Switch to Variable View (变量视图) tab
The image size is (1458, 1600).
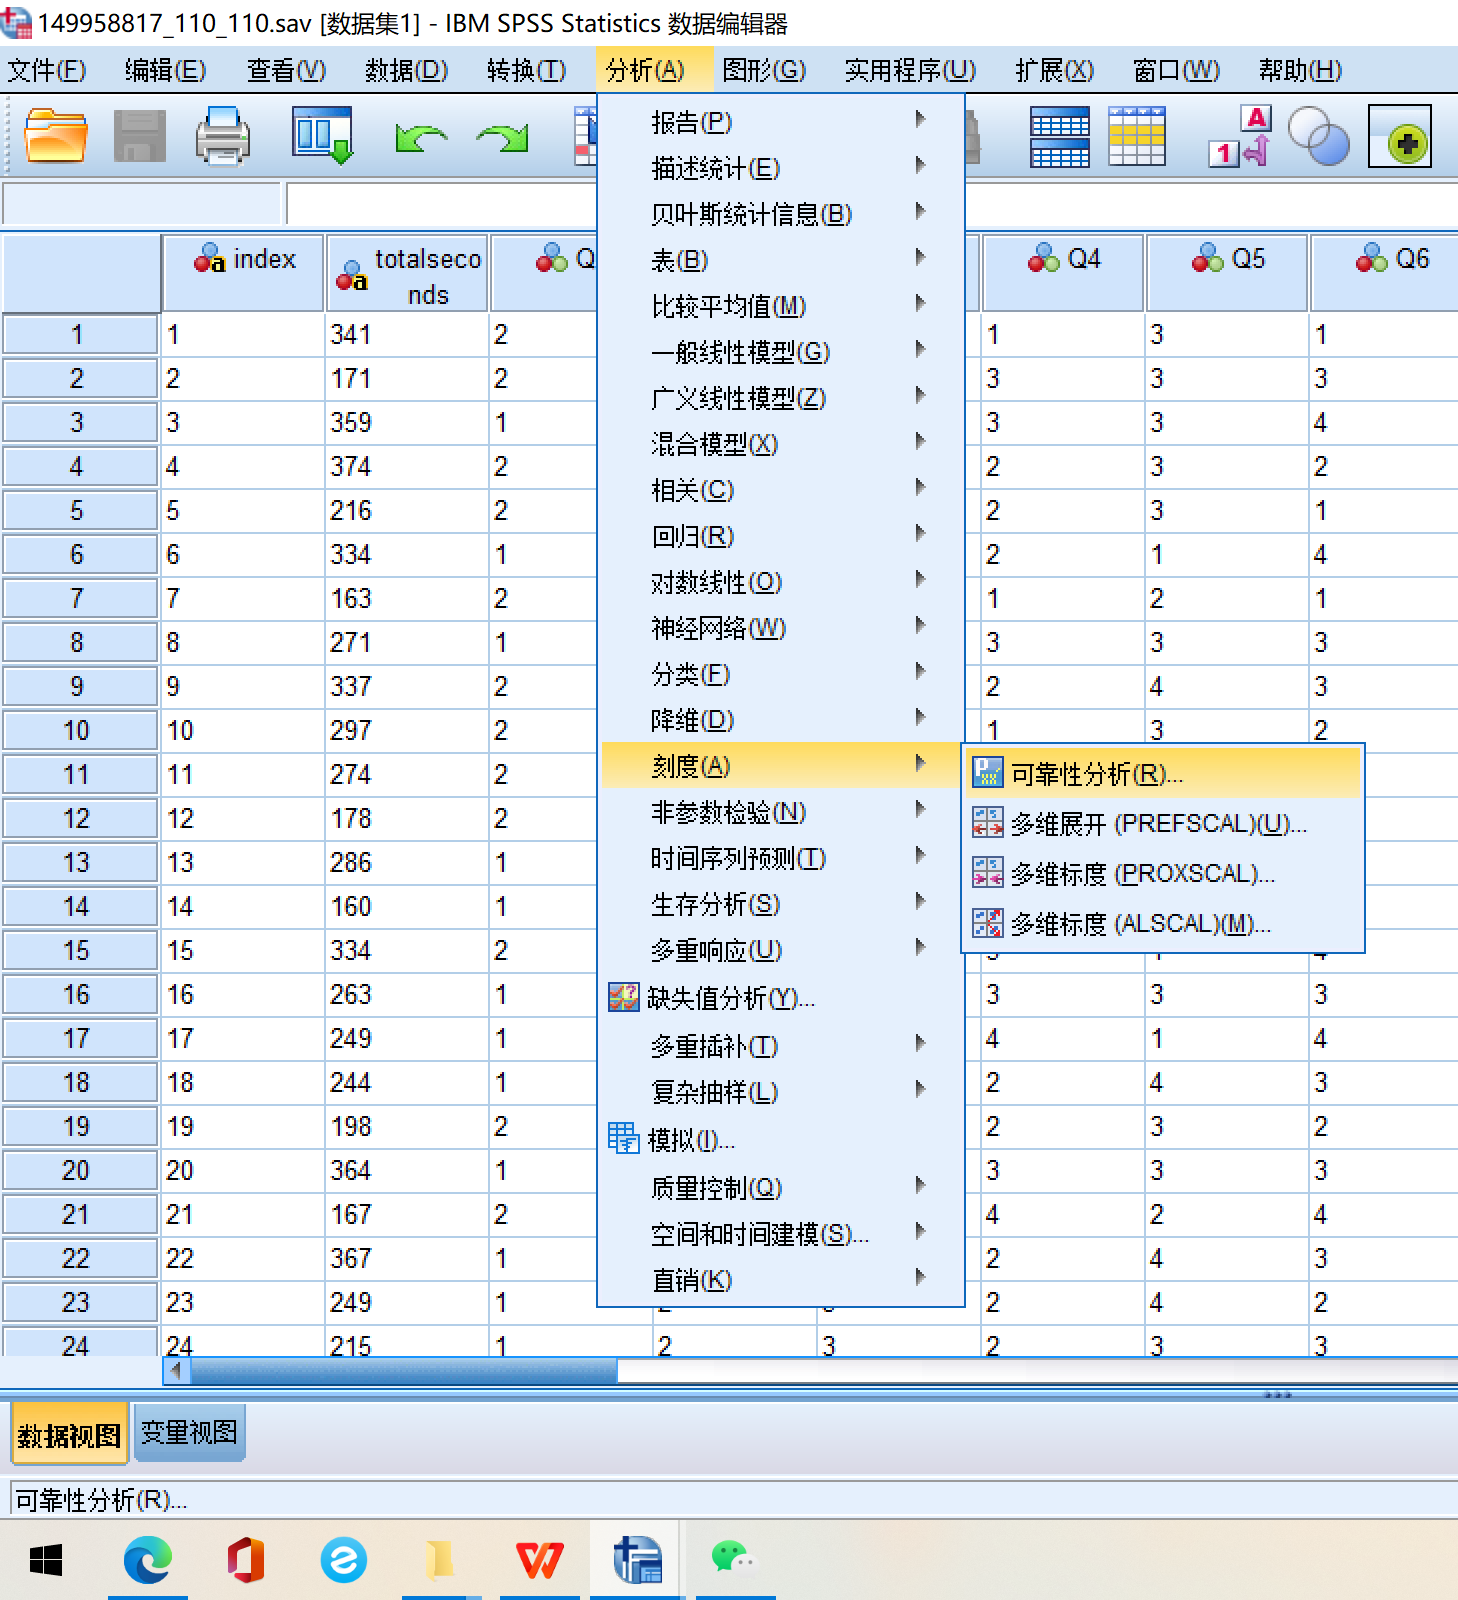[x=189, y=1433]
